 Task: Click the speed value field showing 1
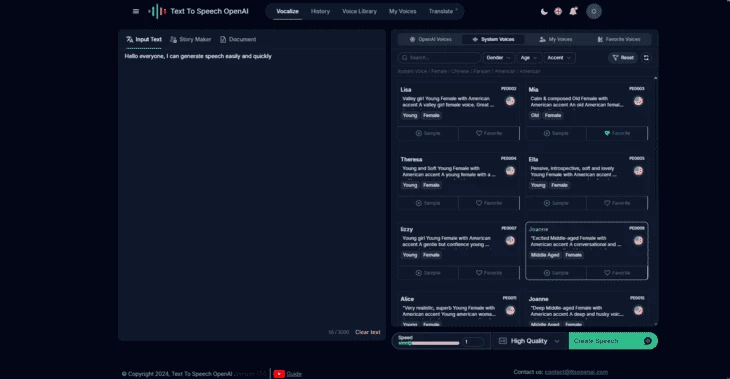(x=473, y=342)
